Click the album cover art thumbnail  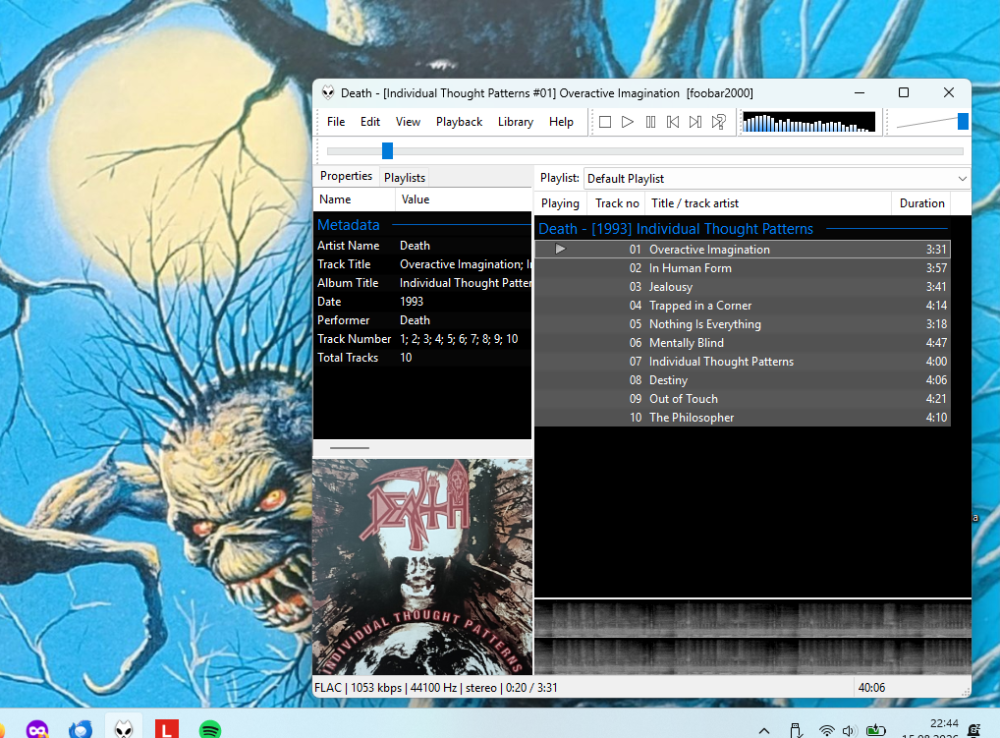click(x=422, y=566)
